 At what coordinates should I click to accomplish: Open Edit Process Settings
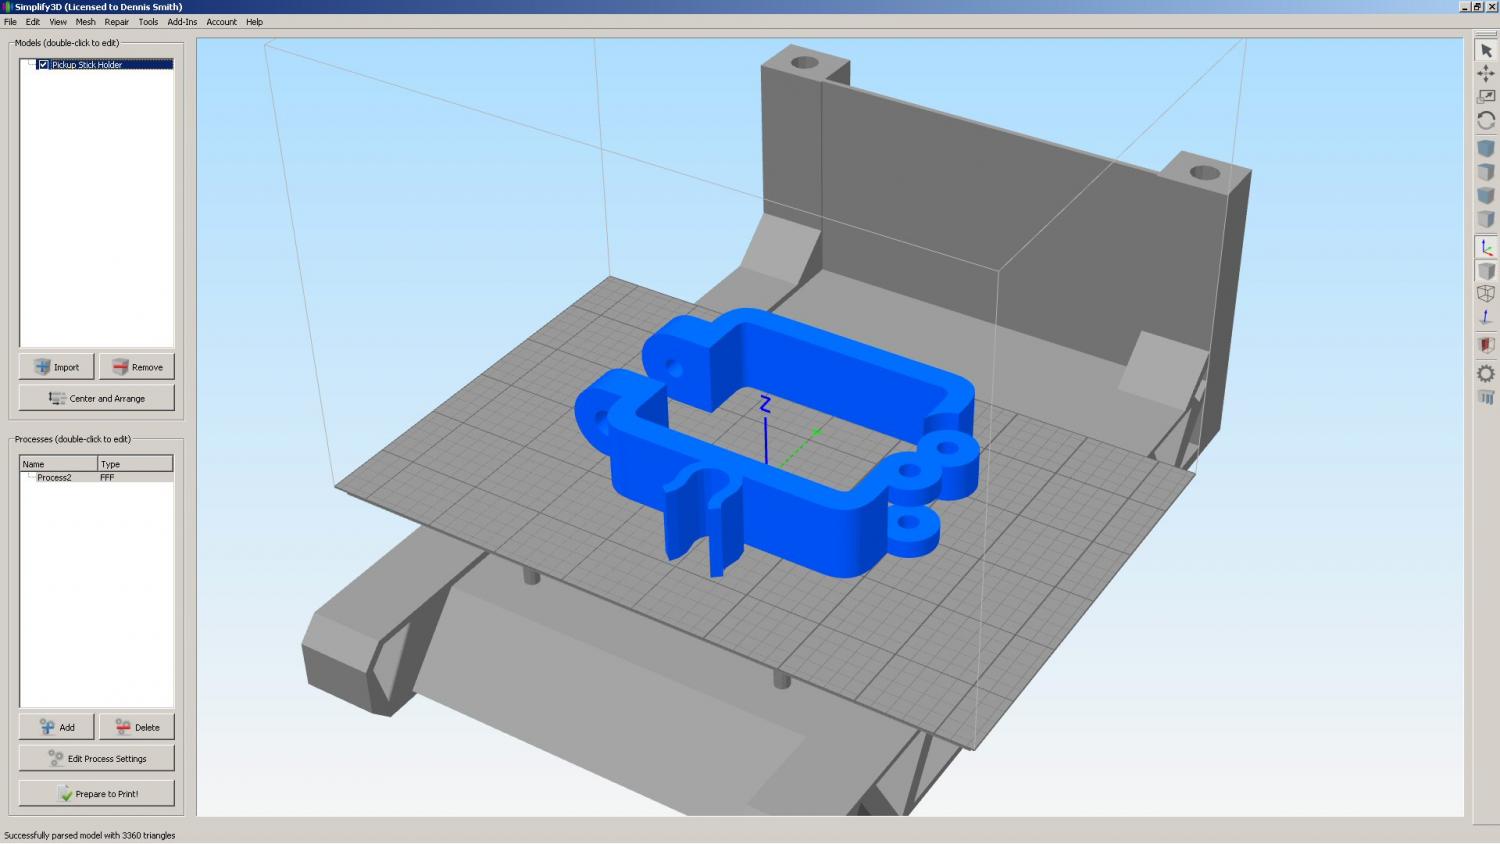coord(96,758)
